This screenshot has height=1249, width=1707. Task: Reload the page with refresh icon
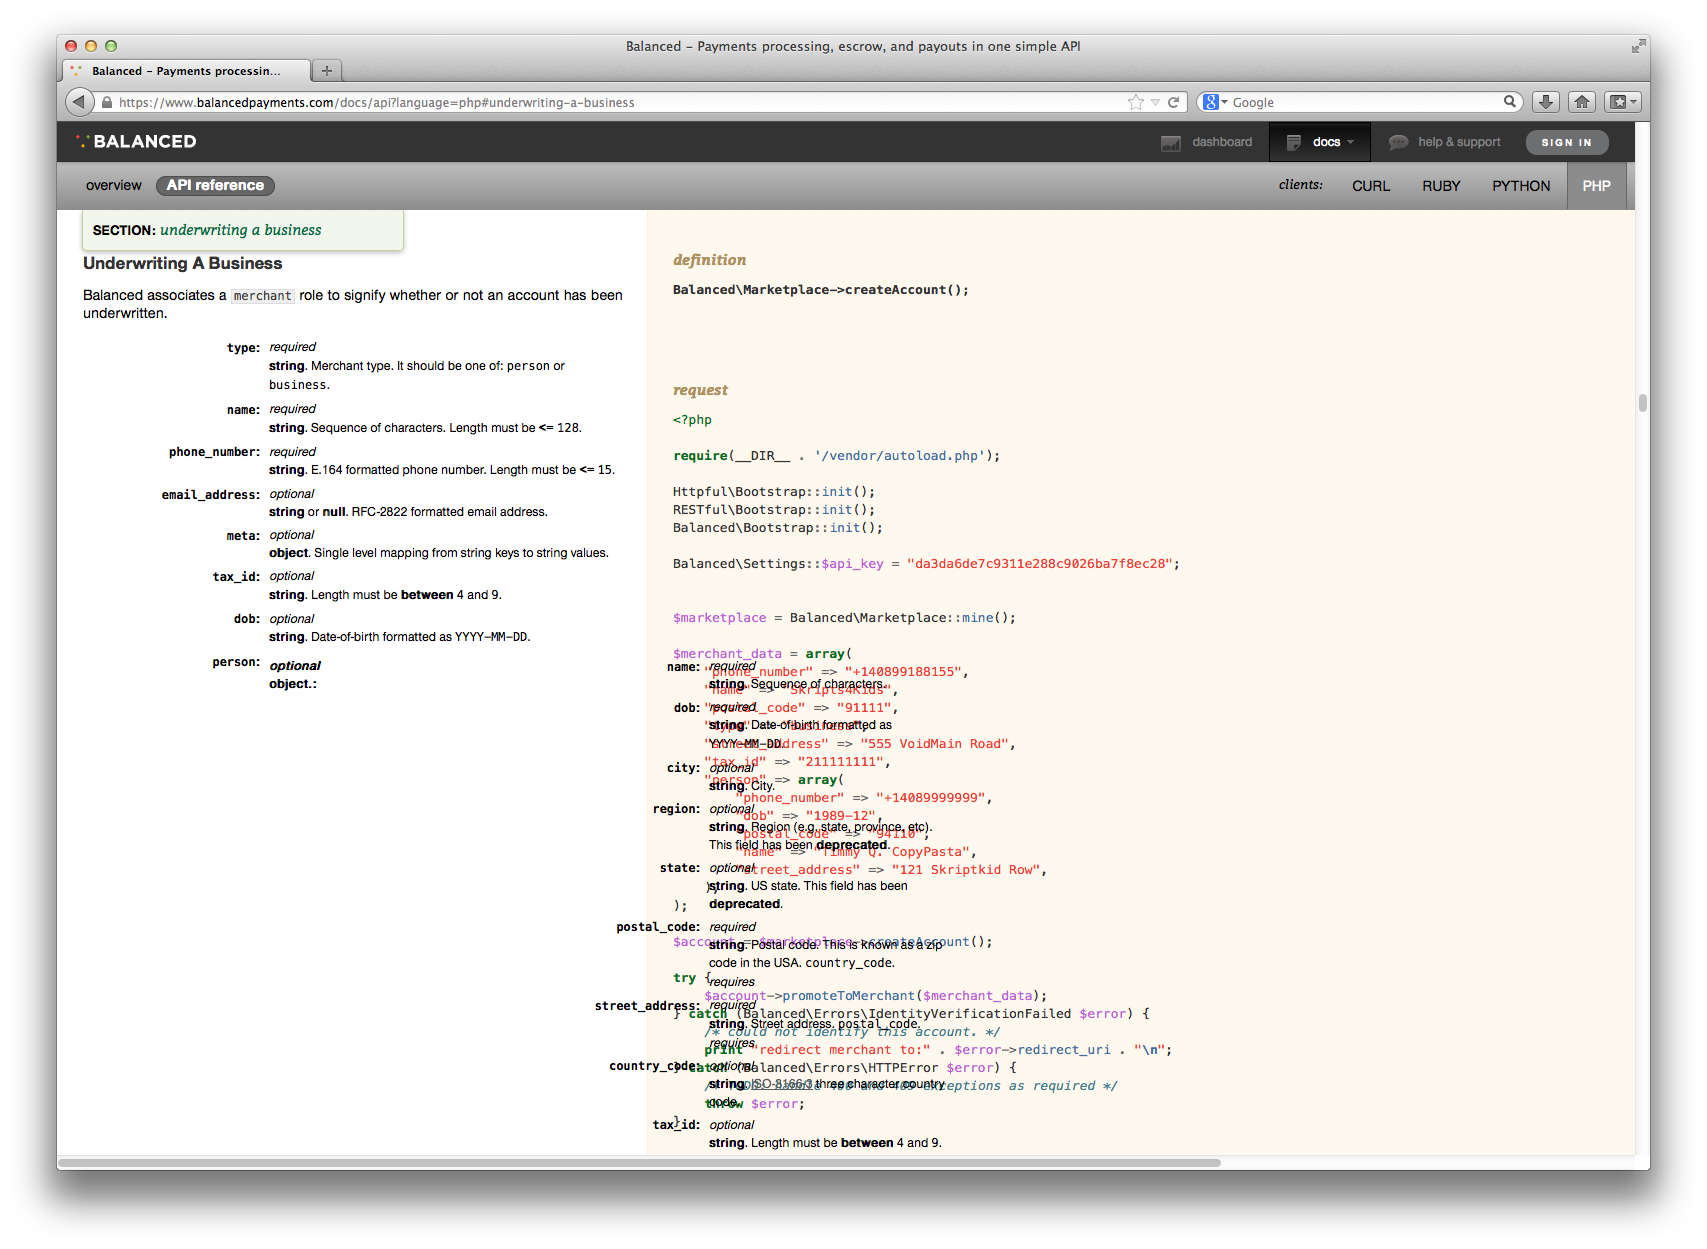1174,102
